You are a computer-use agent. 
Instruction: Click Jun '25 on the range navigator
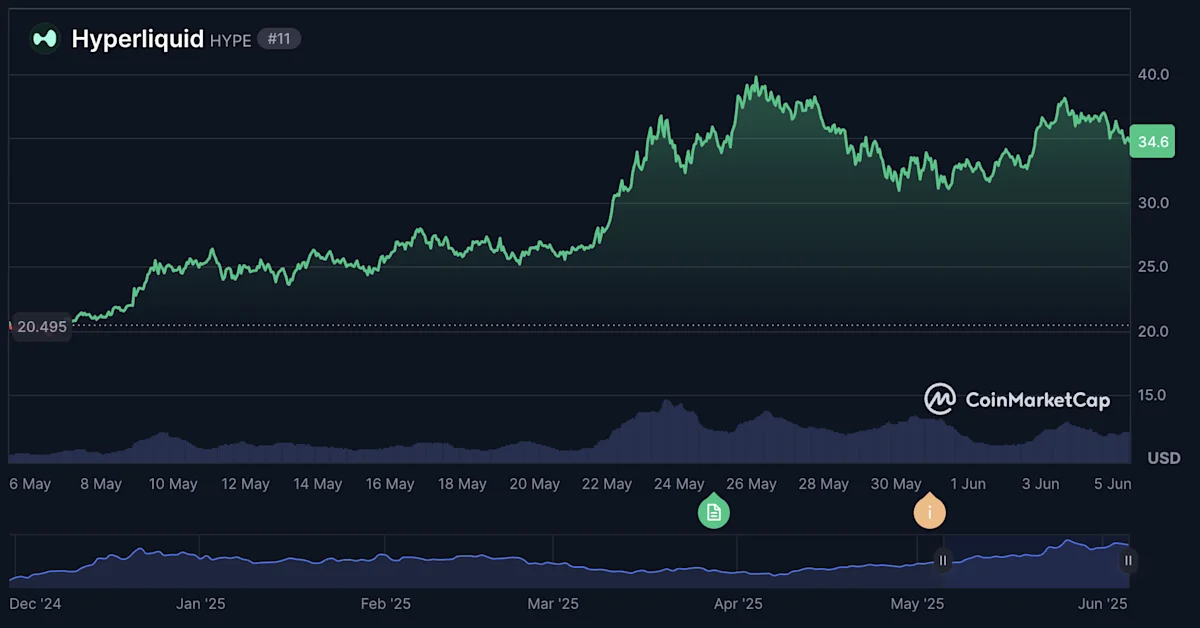coord(1103,604)
